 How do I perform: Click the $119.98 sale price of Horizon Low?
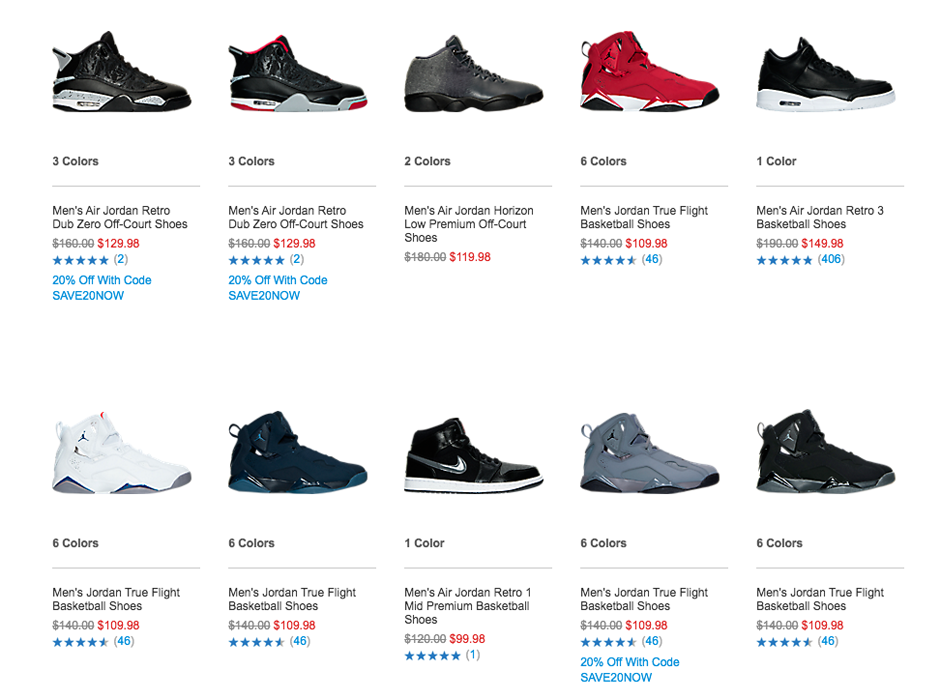pos(470,257)
